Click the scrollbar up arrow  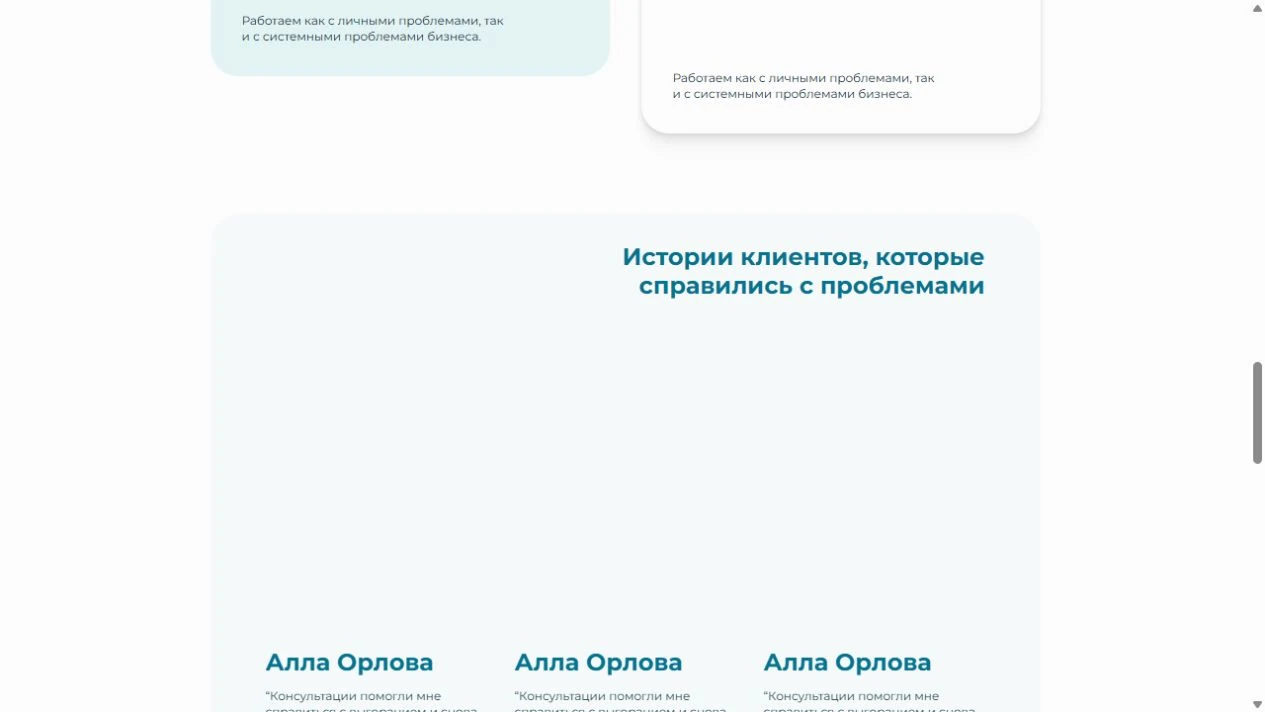pos(1257,7)
